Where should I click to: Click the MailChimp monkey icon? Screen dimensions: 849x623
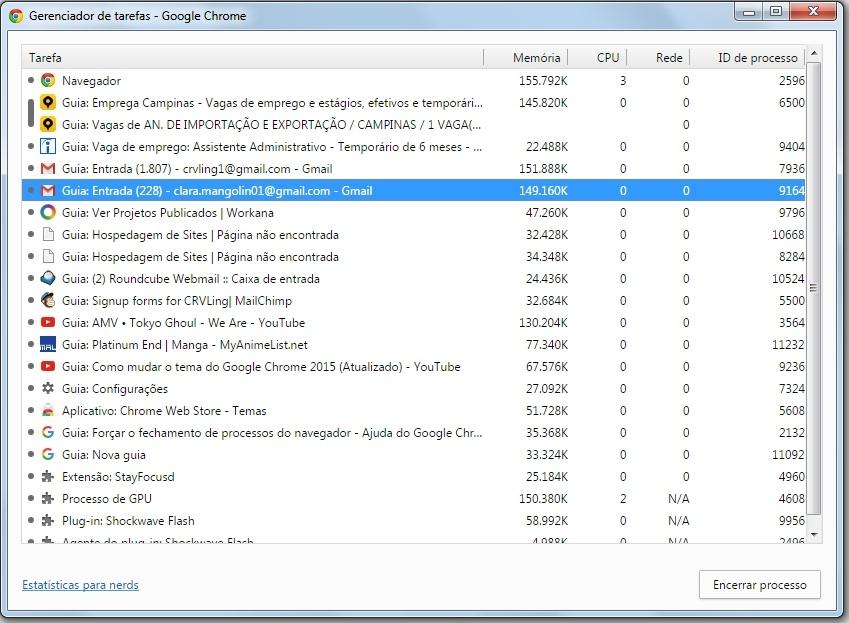pos(48,301)
